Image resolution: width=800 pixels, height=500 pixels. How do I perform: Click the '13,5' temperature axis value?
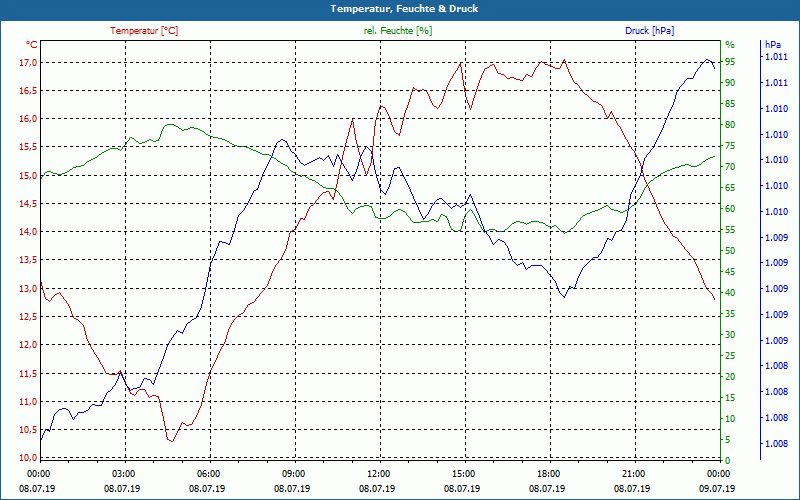29,260
